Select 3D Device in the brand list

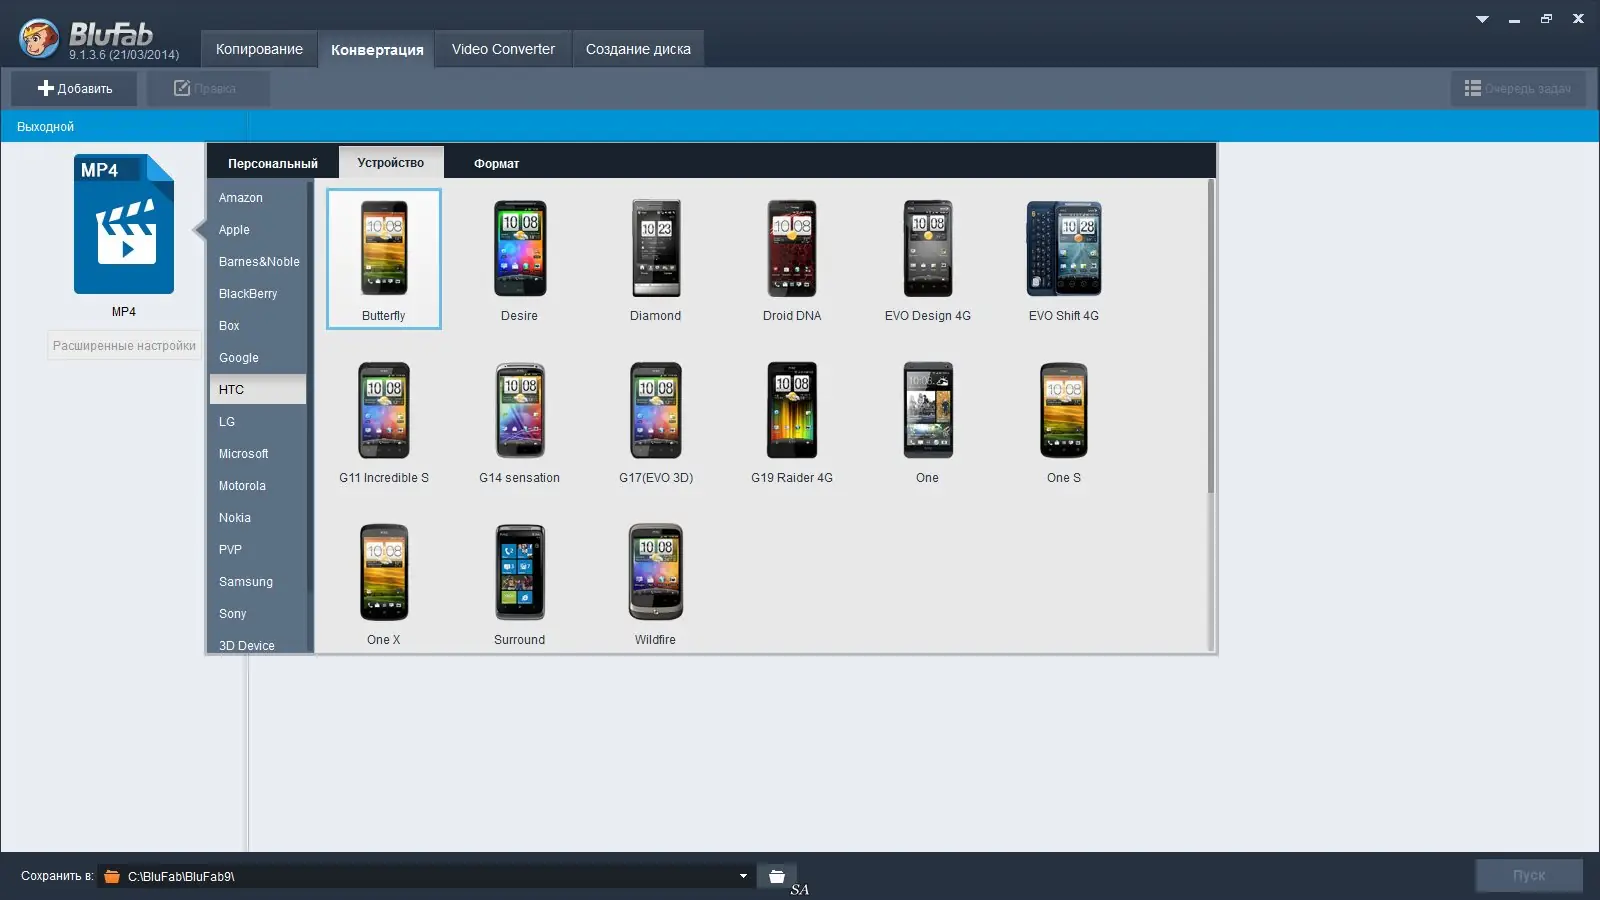(x=258, y=643)
